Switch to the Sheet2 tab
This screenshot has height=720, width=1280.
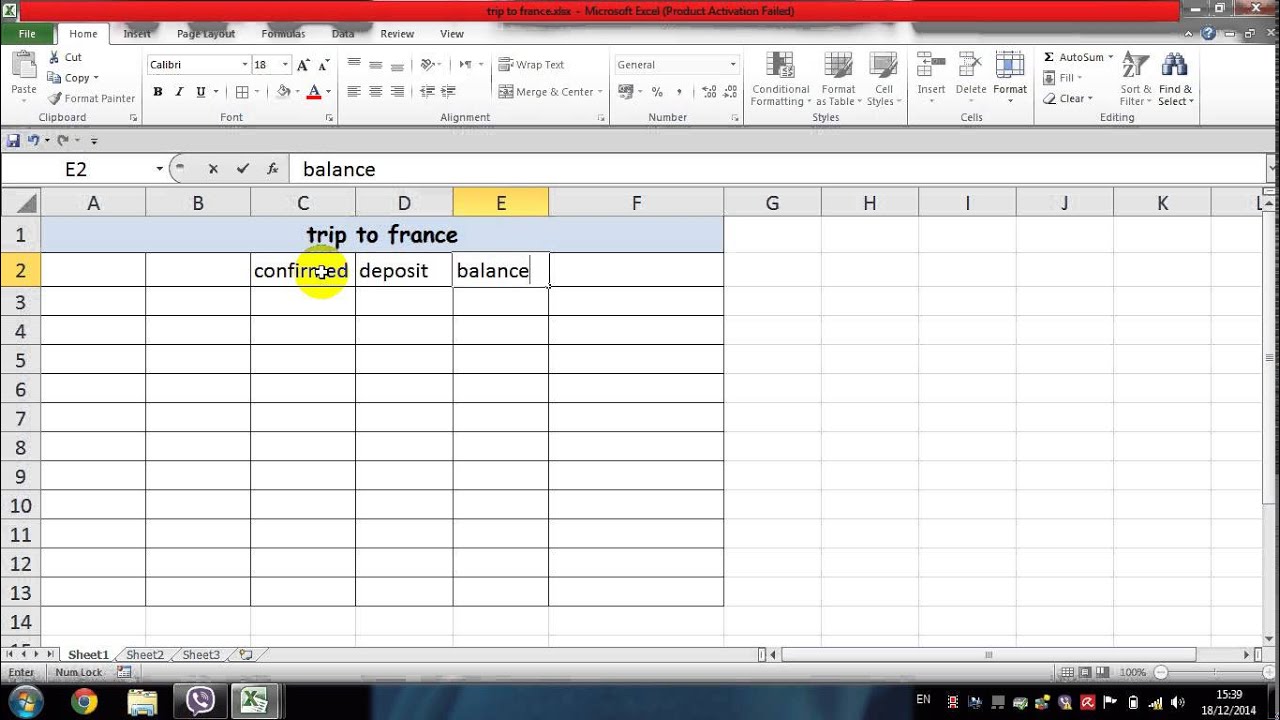tap(144, 655)
